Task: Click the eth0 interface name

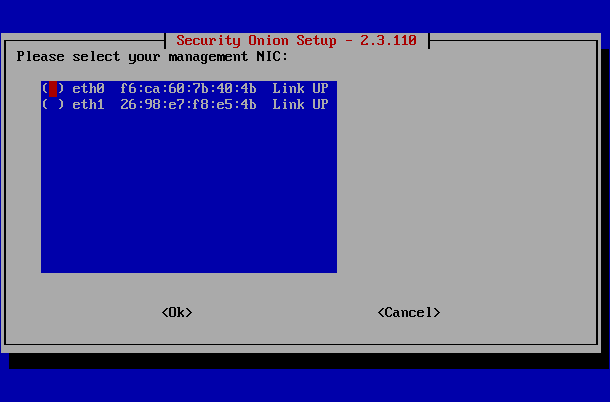Action: click(x=88, y=89)
